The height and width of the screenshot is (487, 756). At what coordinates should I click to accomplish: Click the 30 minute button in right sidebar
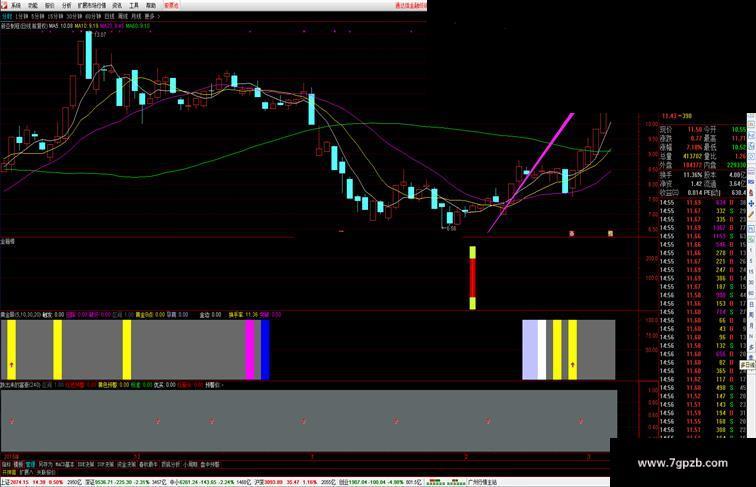coord(751,282)
